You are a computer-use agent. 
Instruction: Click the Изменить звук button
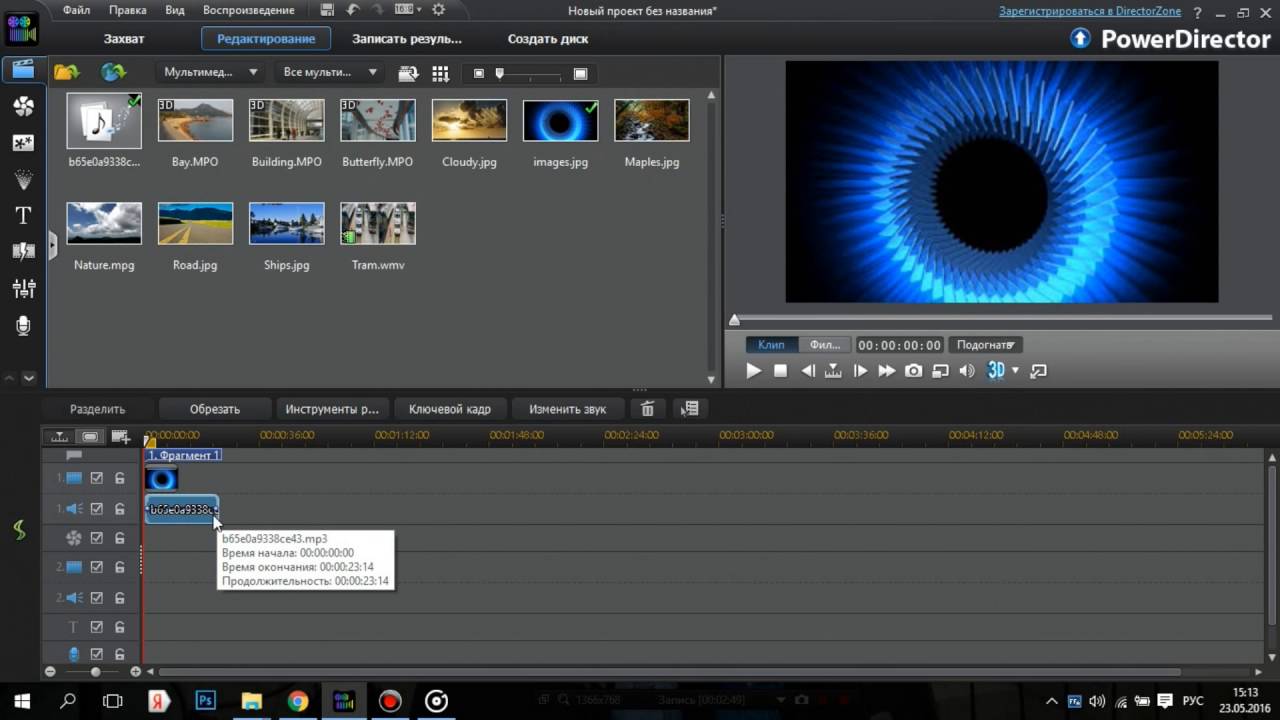[568, 409]
